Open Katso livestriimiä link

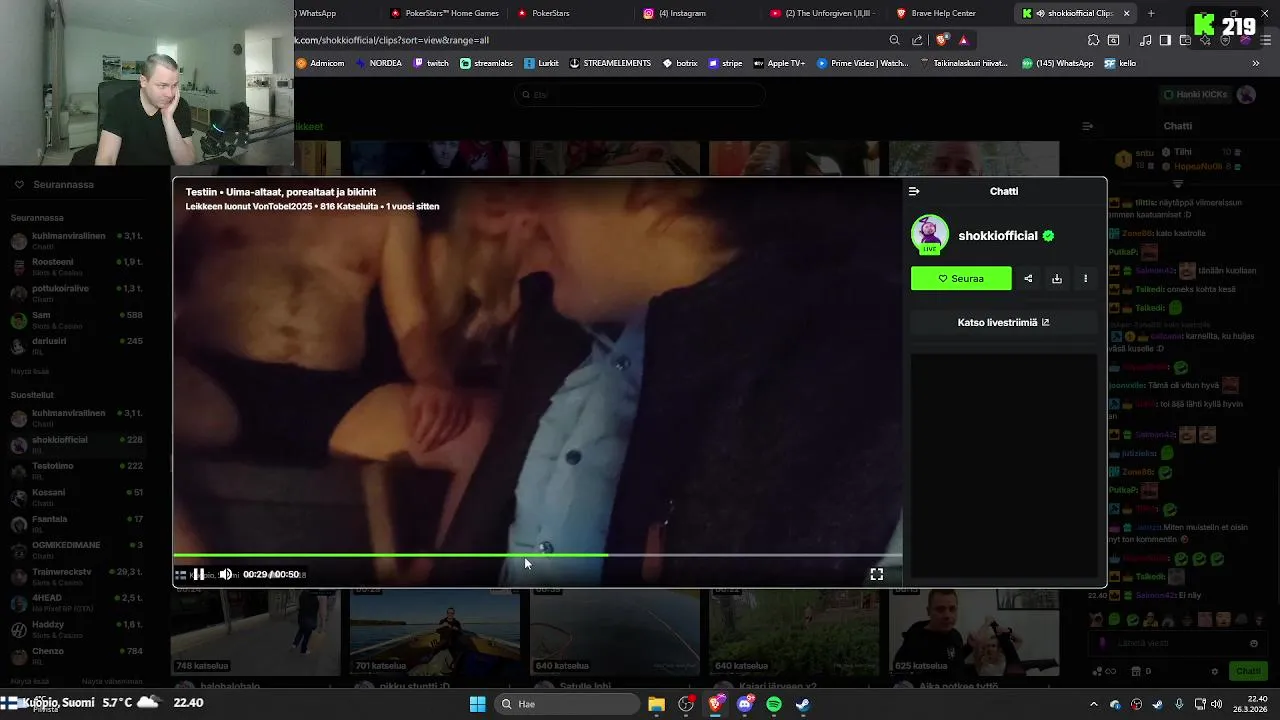pos(1003,322)
